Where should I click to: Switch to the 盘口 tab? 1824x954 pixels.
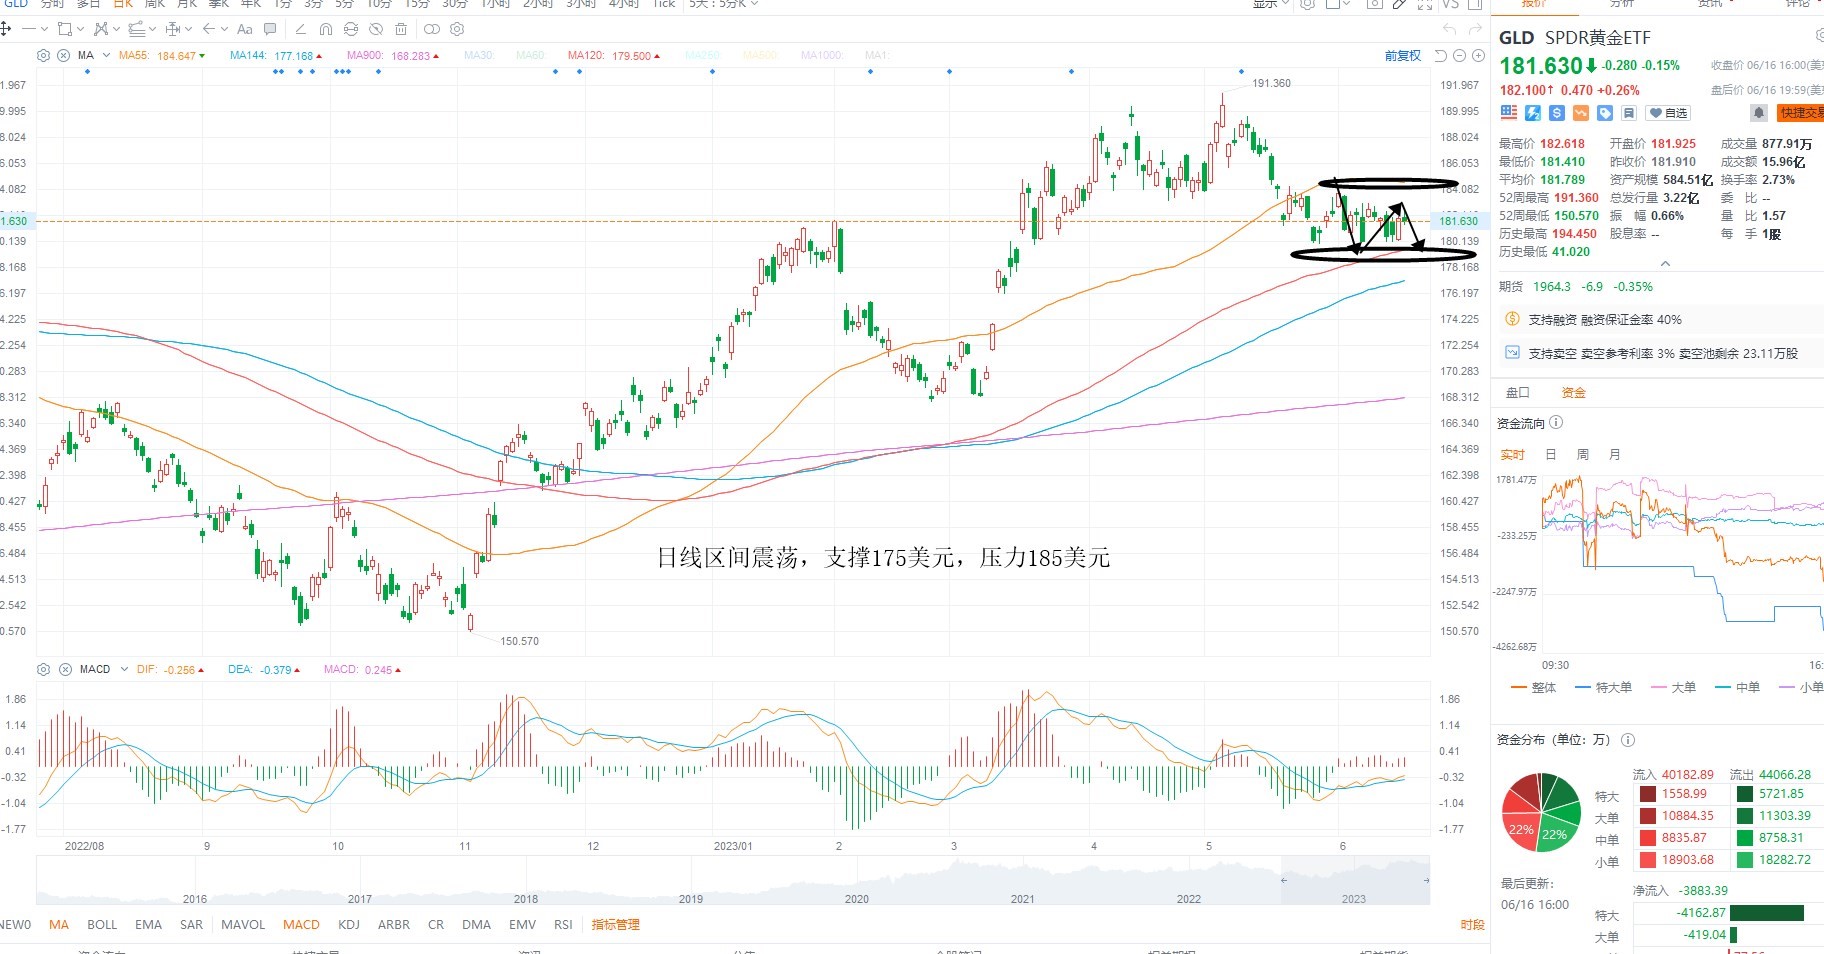point(1517,393)
